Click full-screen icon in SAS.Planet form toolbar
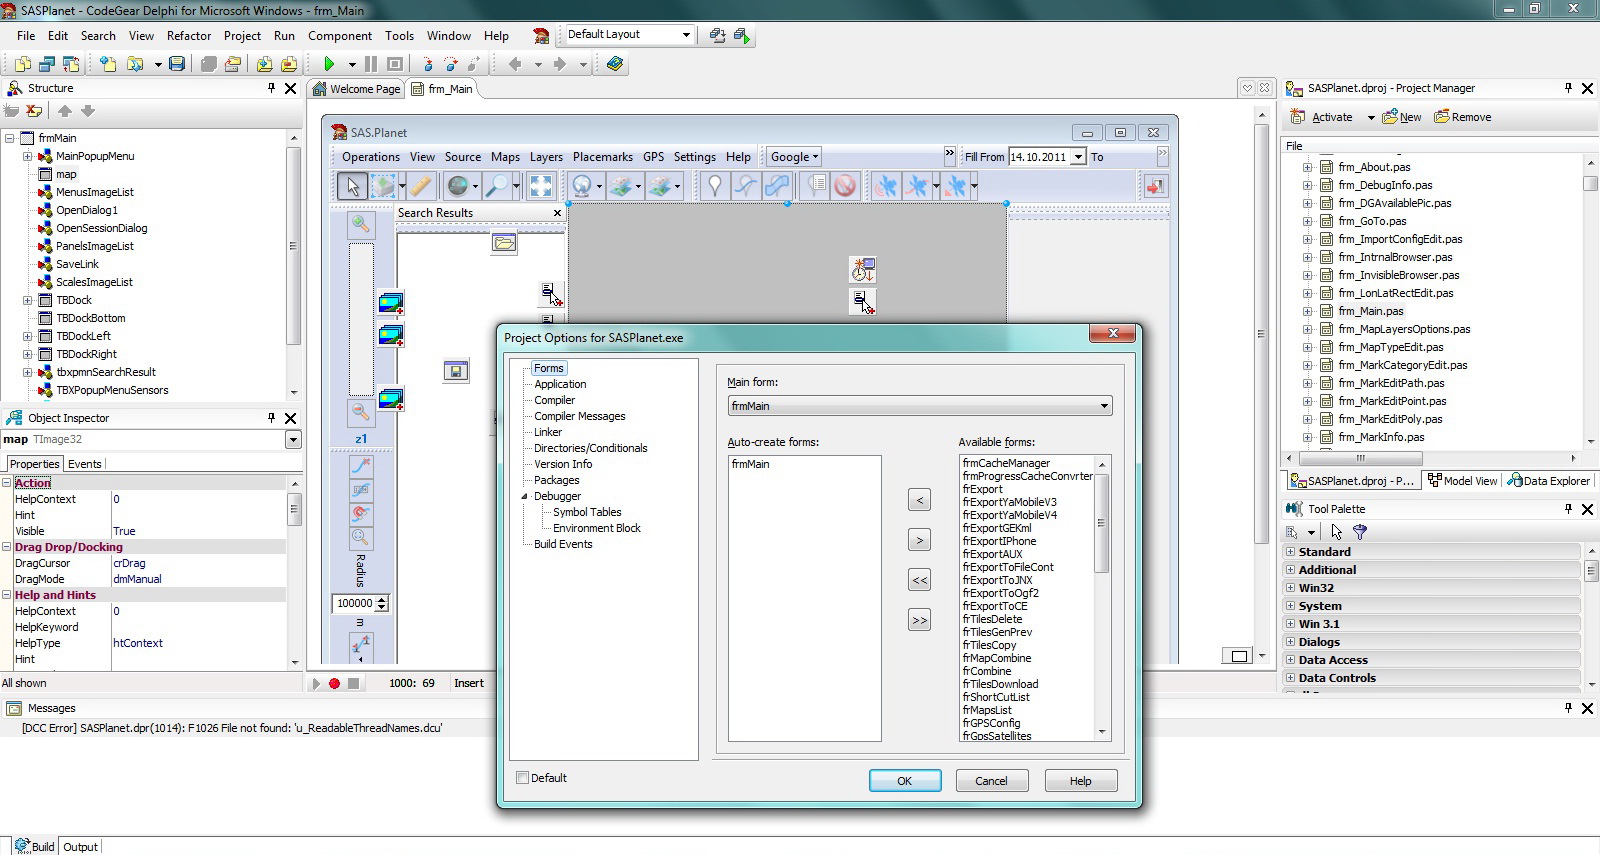Screen dimensions: 1600x855 (540, 186)
